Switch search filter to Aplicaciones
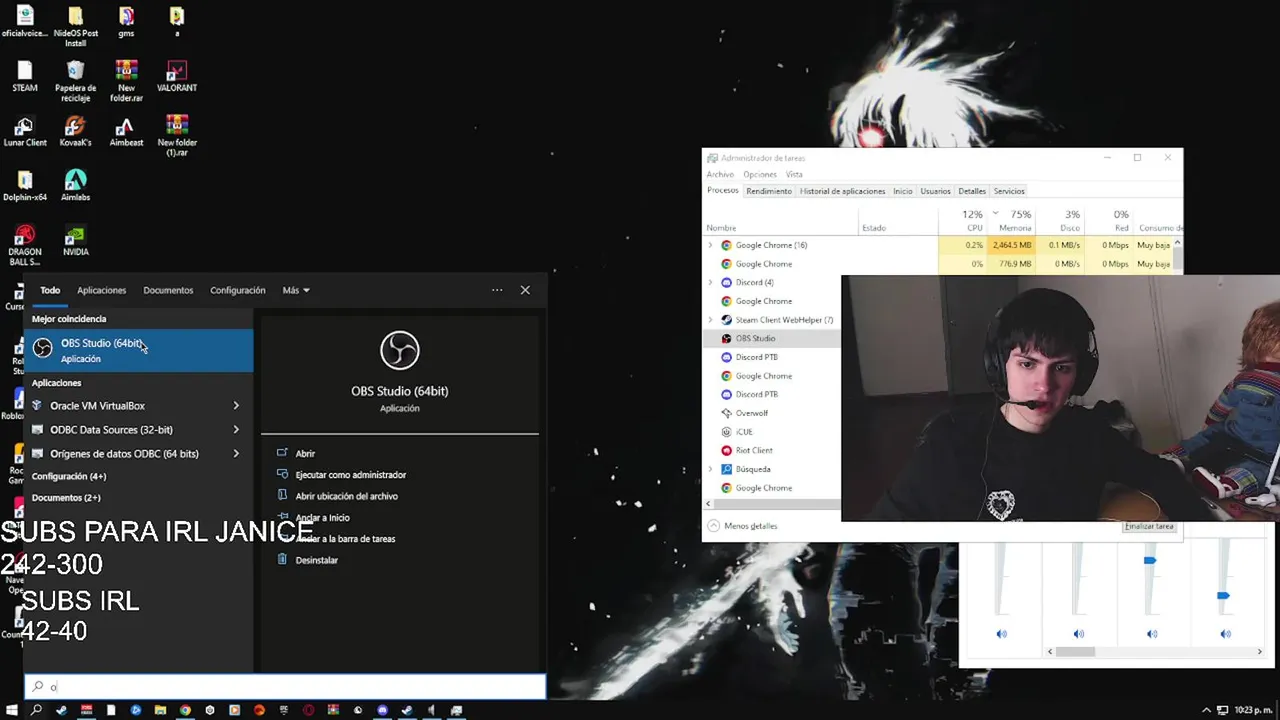The image size is (1280, 720). 102,290
